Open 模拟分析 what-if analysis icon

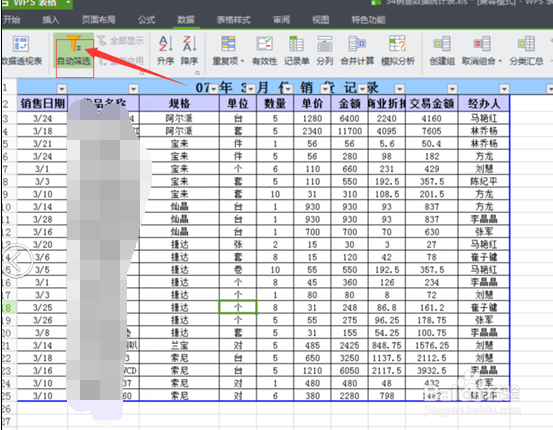[x=397, y=44]
